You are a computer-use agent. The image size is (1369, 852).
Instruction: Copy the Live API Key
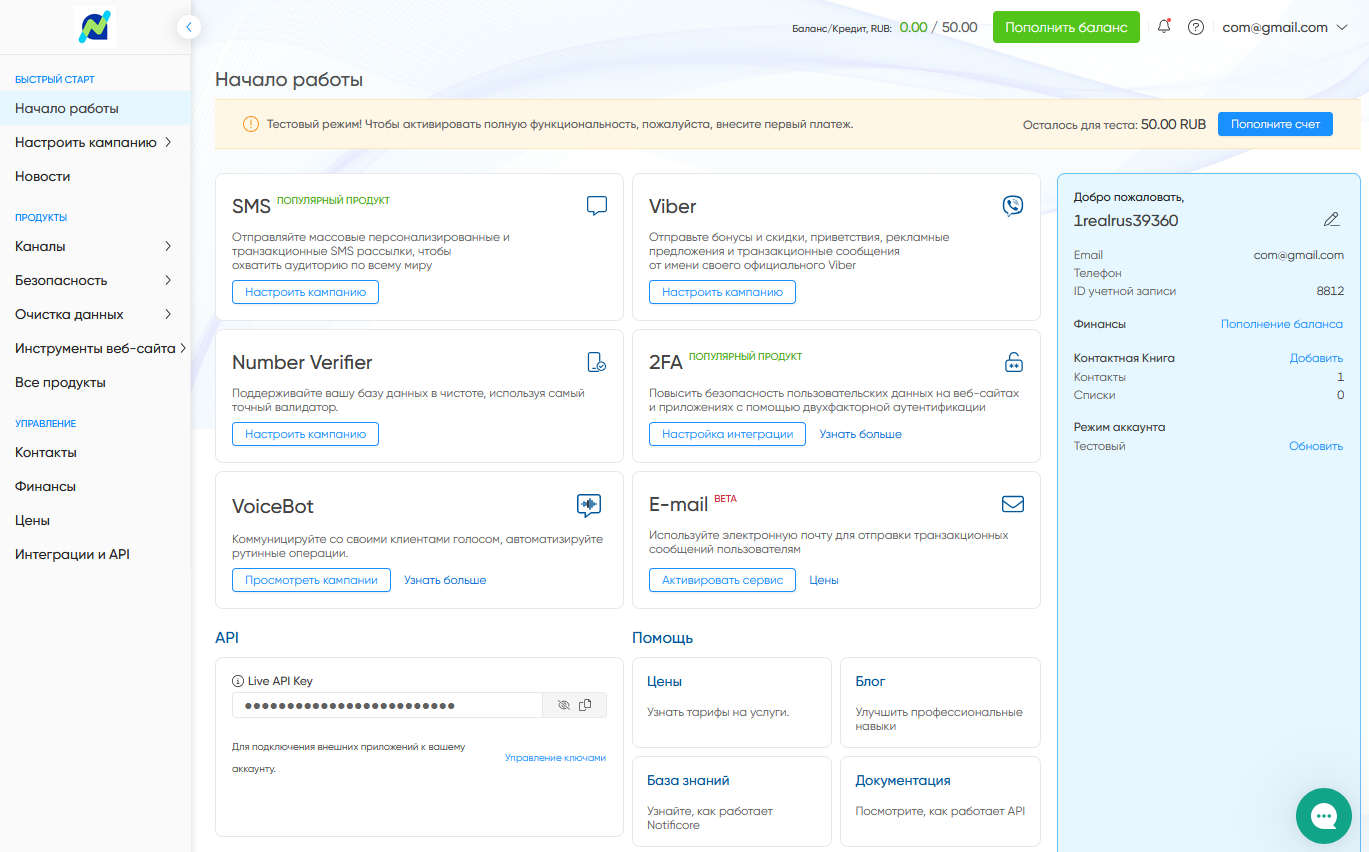[585, 705]
